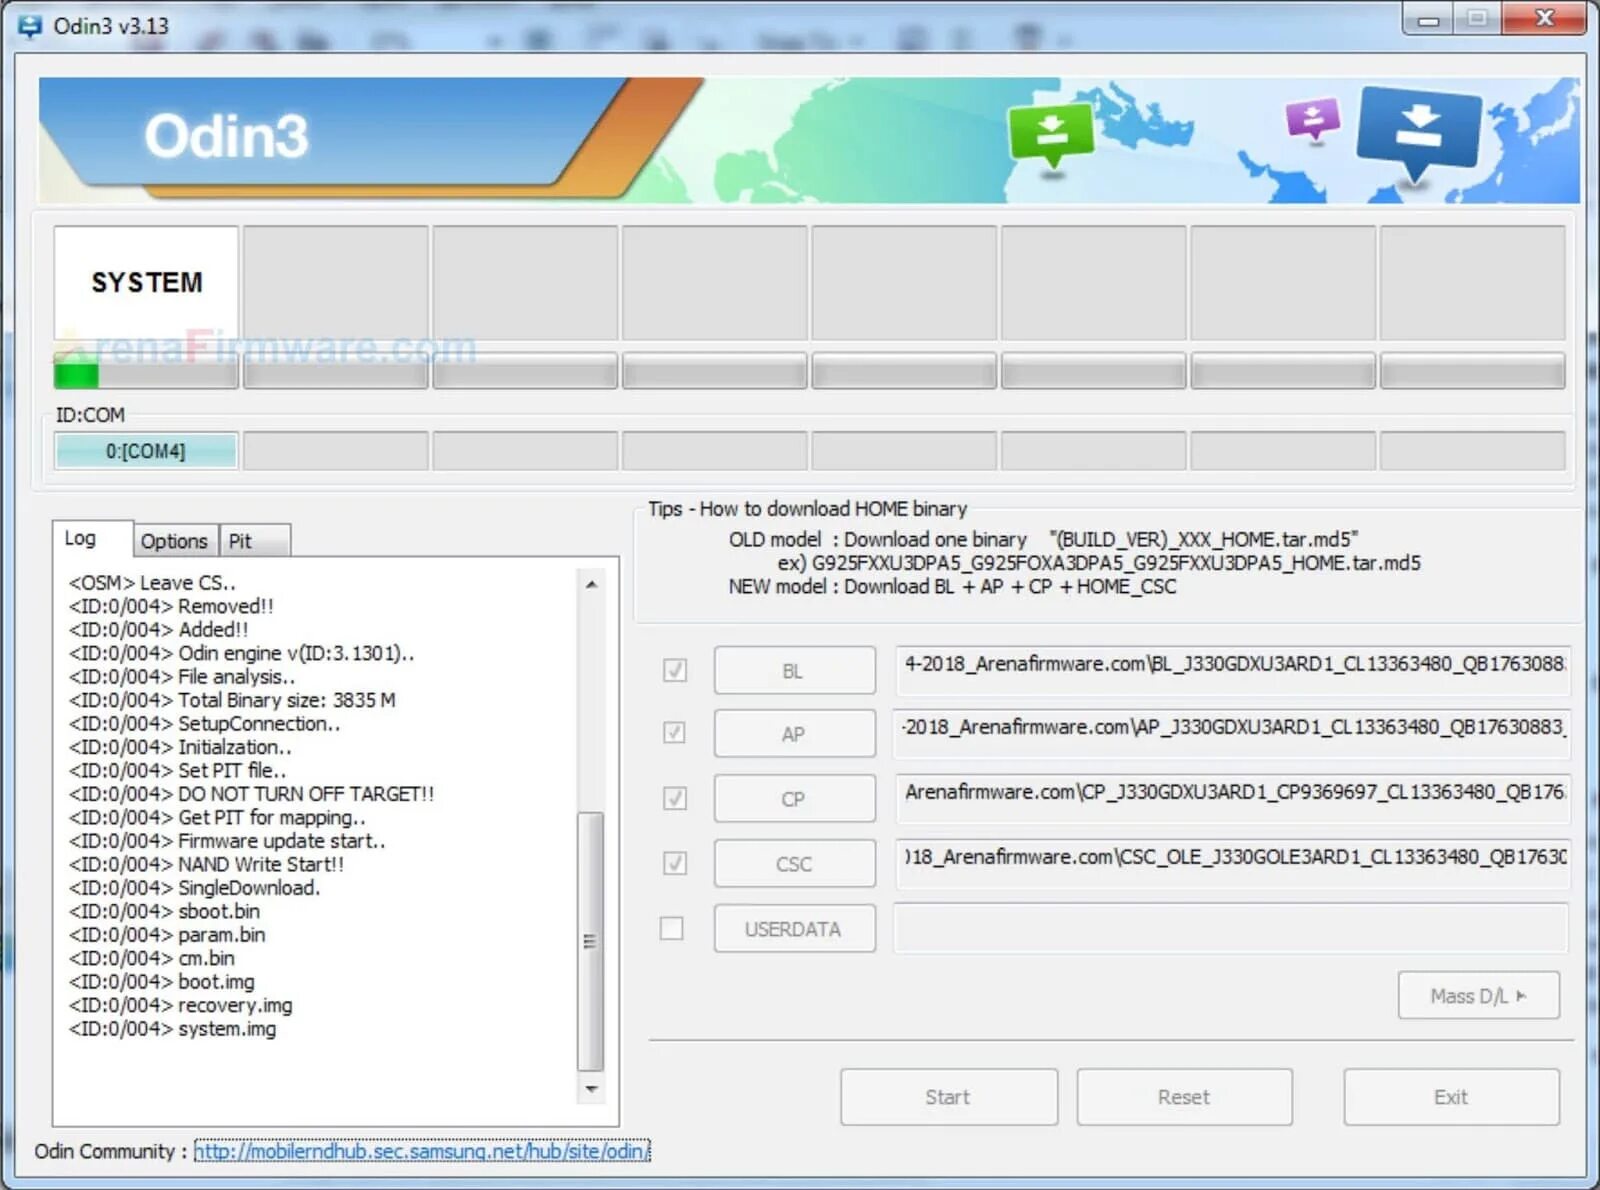Screen dimensions: 1600x1190
Task: Click log line 'Removed!!'
Action: (171, 606)
